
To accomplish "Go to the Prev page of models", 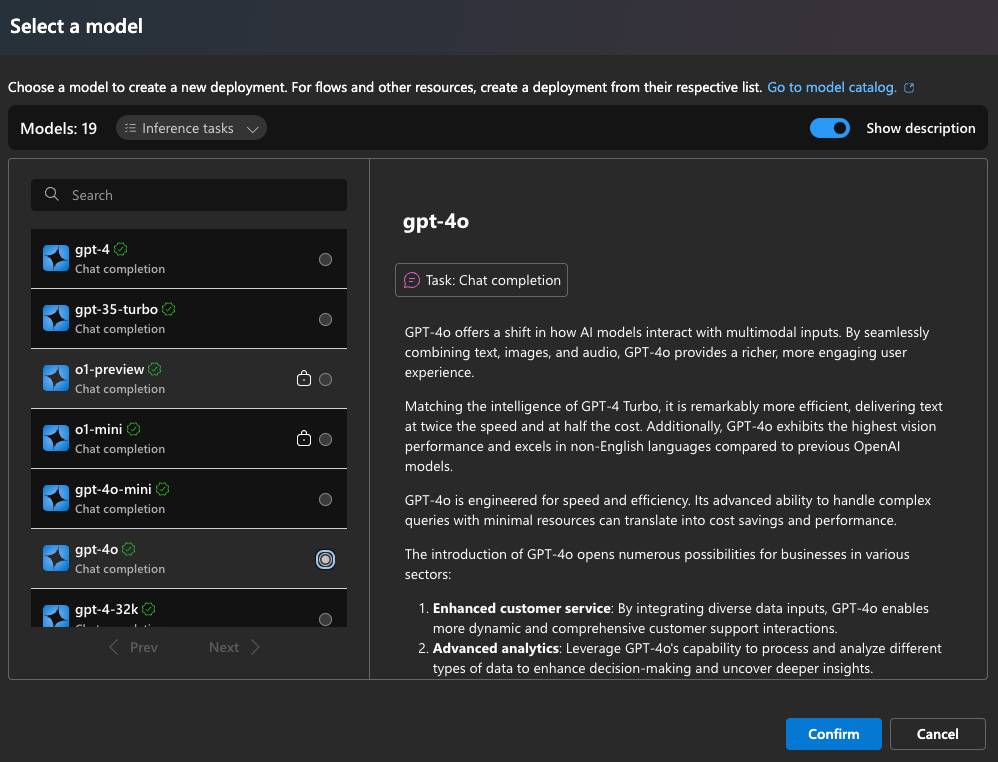I will (133, 647).
